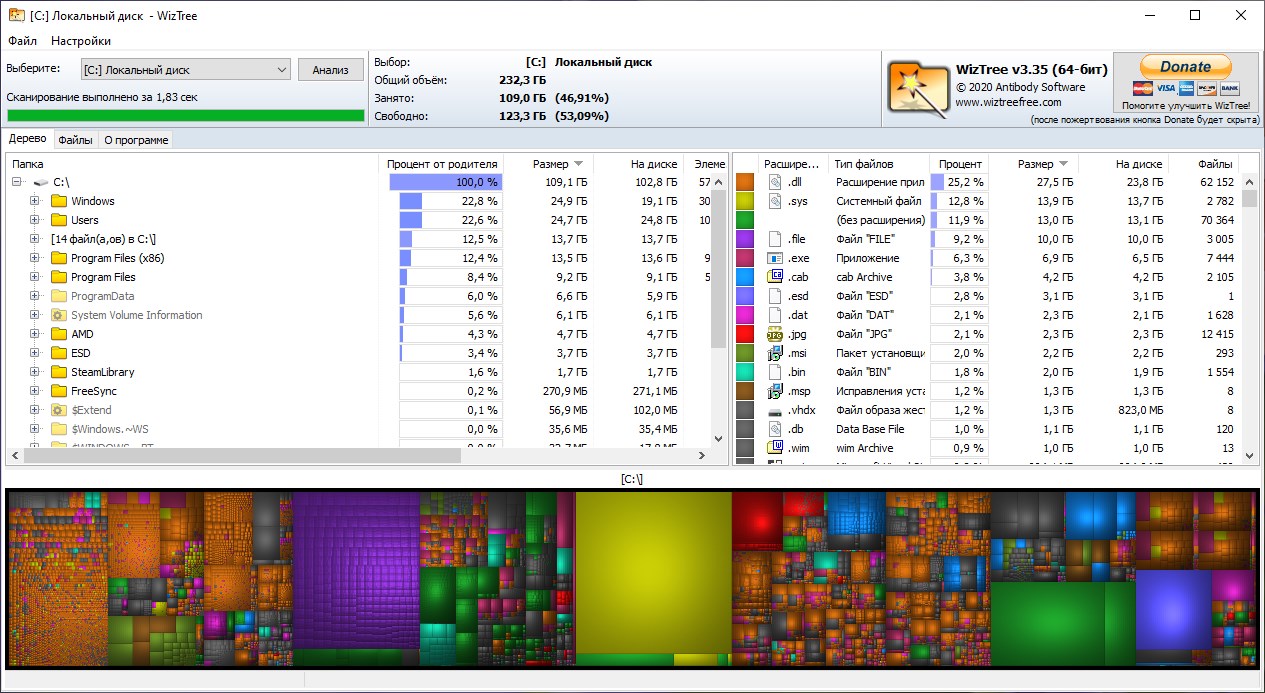Switch to the Файлы tab
1265x693 pixels.
point(75,140)
